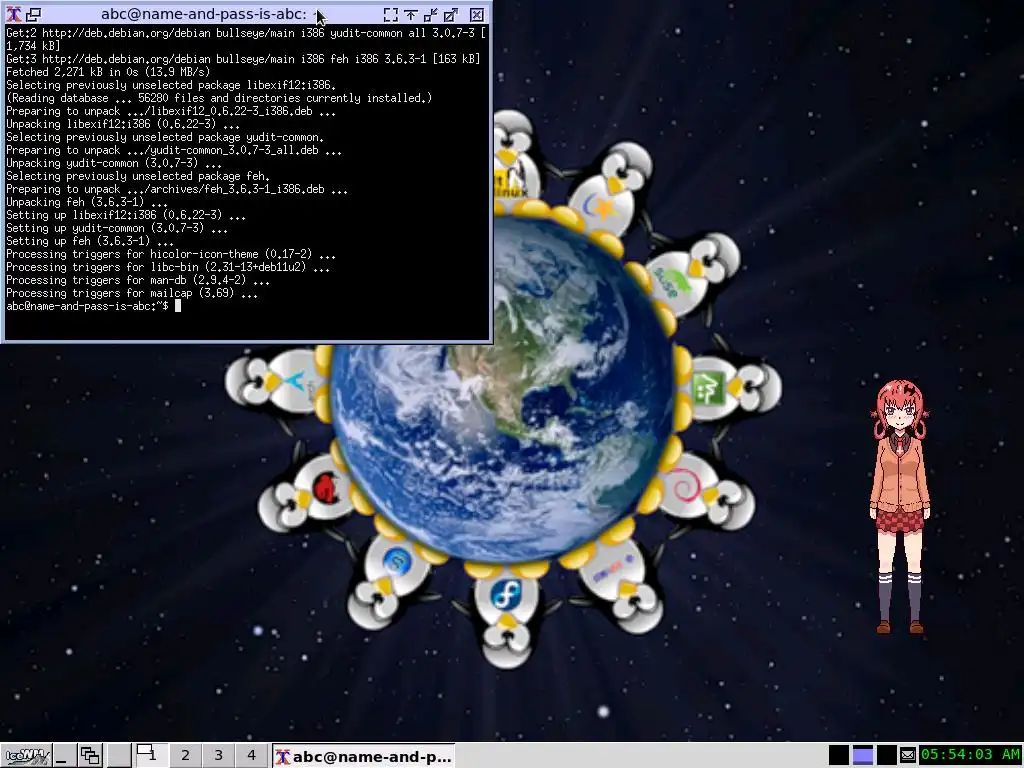
Task: Click 'Setting up feh (3.6.3-1)' line
Action: point(90,241)
